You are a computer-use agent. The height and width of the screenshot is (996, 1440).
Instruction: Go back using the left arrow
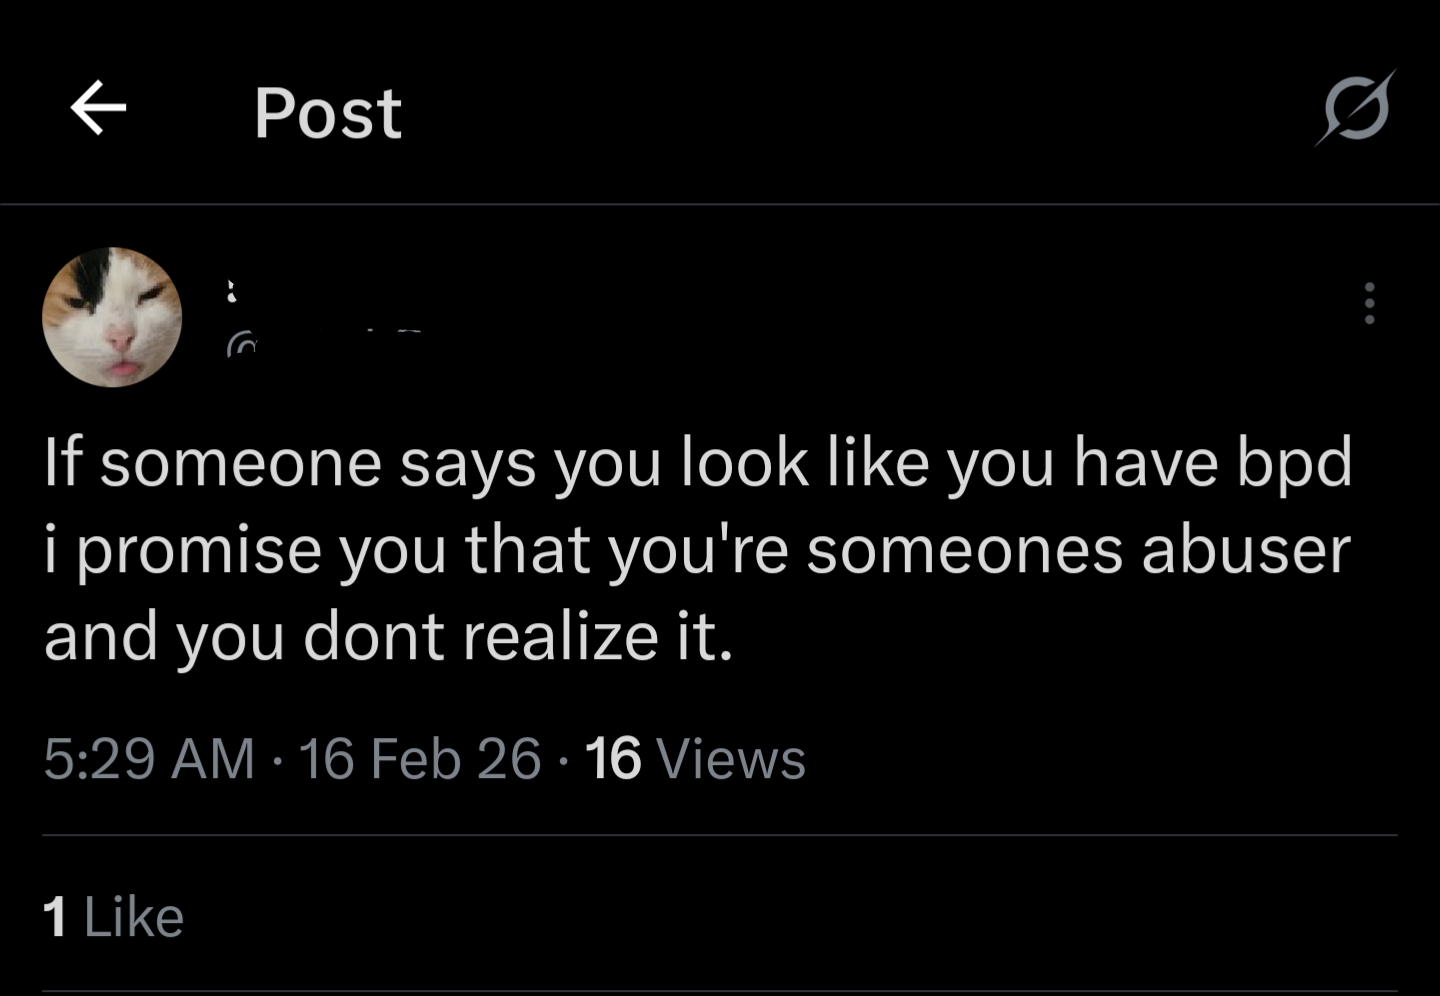coord(98,107)
